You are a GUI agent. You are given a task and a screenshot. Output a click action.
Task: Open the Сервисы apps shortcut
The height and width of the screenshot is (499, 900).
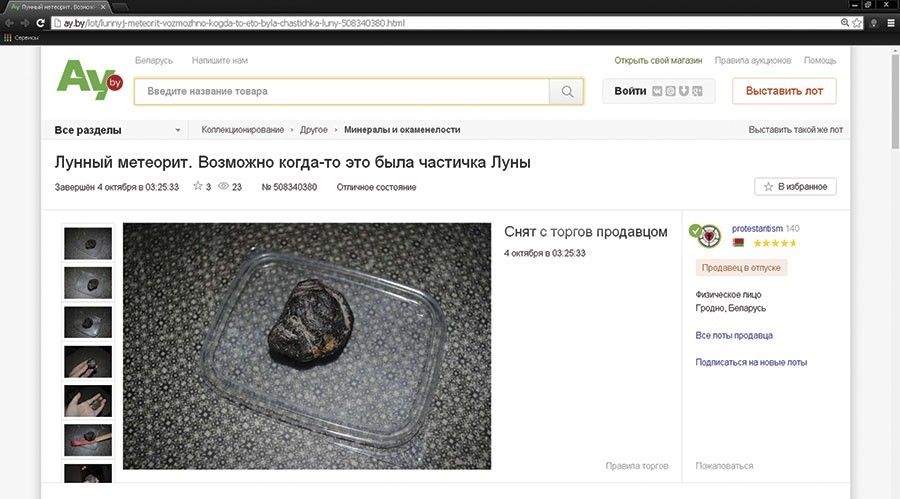pos(21,37)
